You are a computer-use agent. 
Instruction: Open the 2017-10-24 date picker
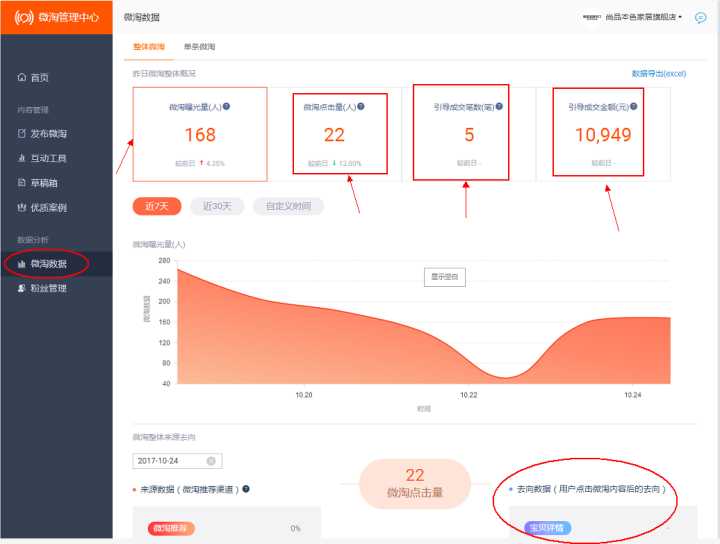[x=168, y=461]
